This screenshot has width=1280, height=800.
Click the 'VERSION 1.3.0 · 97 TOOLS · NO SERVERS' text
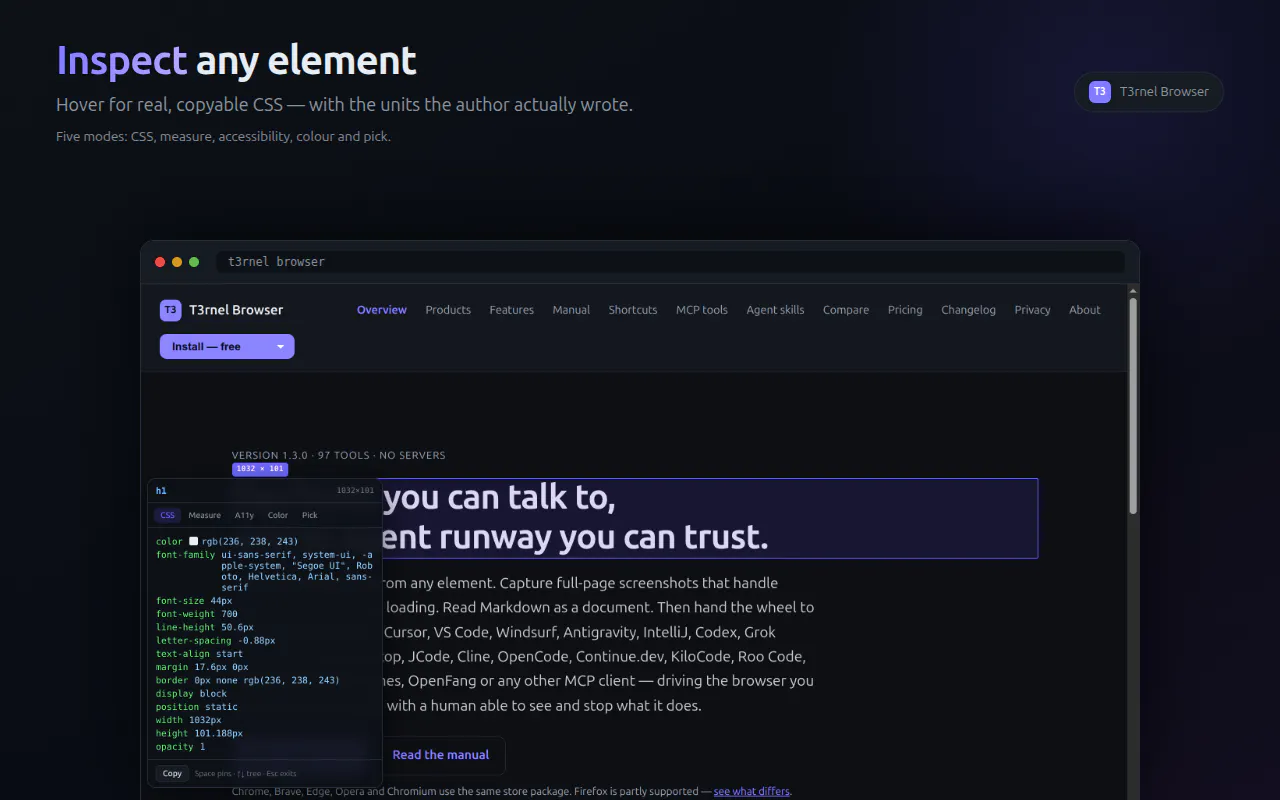click(x=339, y=455)
